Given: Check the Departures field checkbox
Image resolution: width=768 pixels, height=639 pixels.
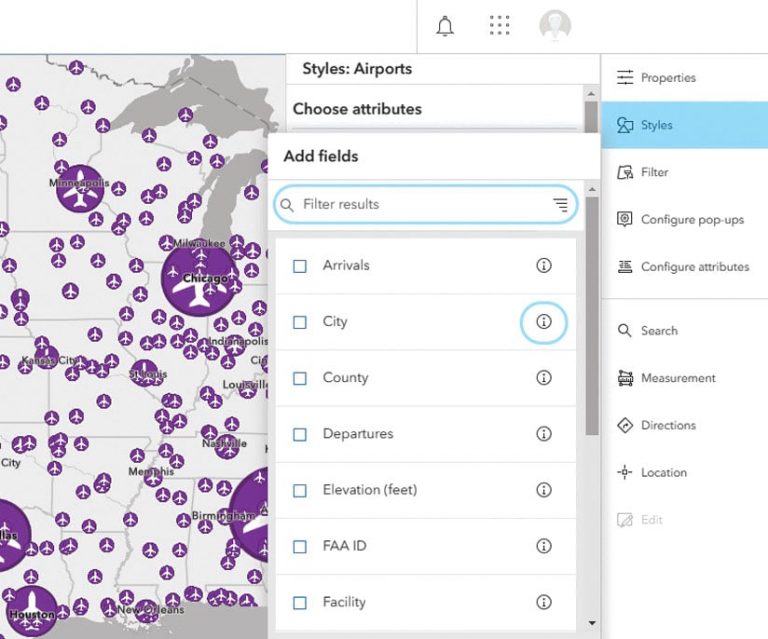Looking at the screenshot, I should click(300, 434).
